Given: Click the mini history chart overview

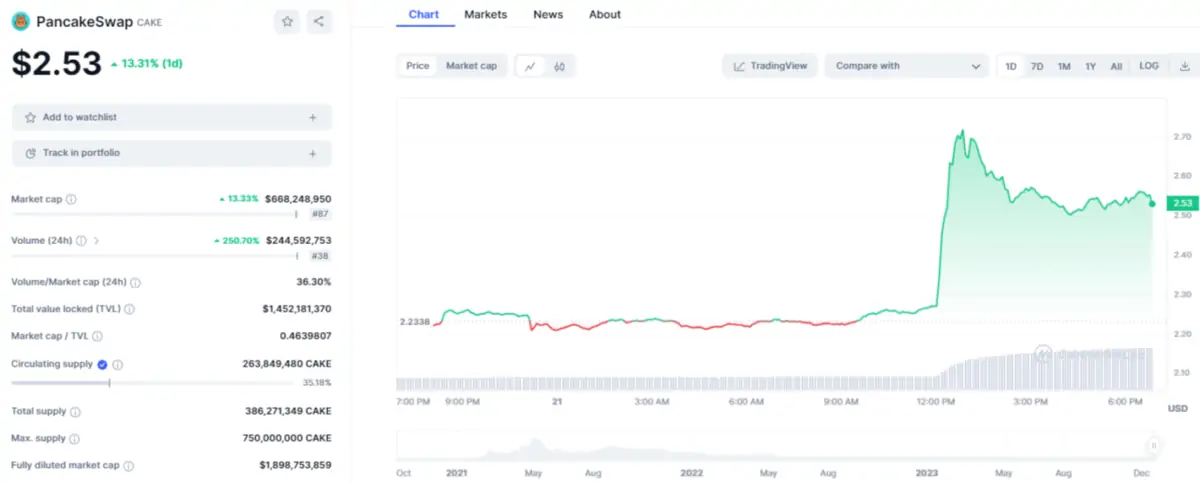Looking at the screenshot, I should [778, 446].
